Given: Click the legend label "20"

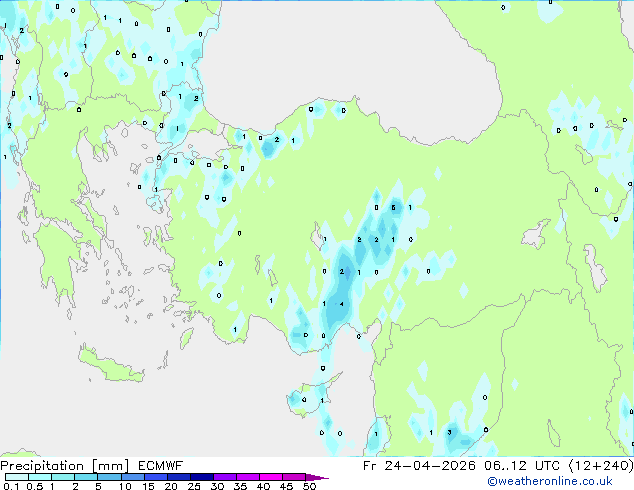Looking at the screenshot, I should [171, 486].
